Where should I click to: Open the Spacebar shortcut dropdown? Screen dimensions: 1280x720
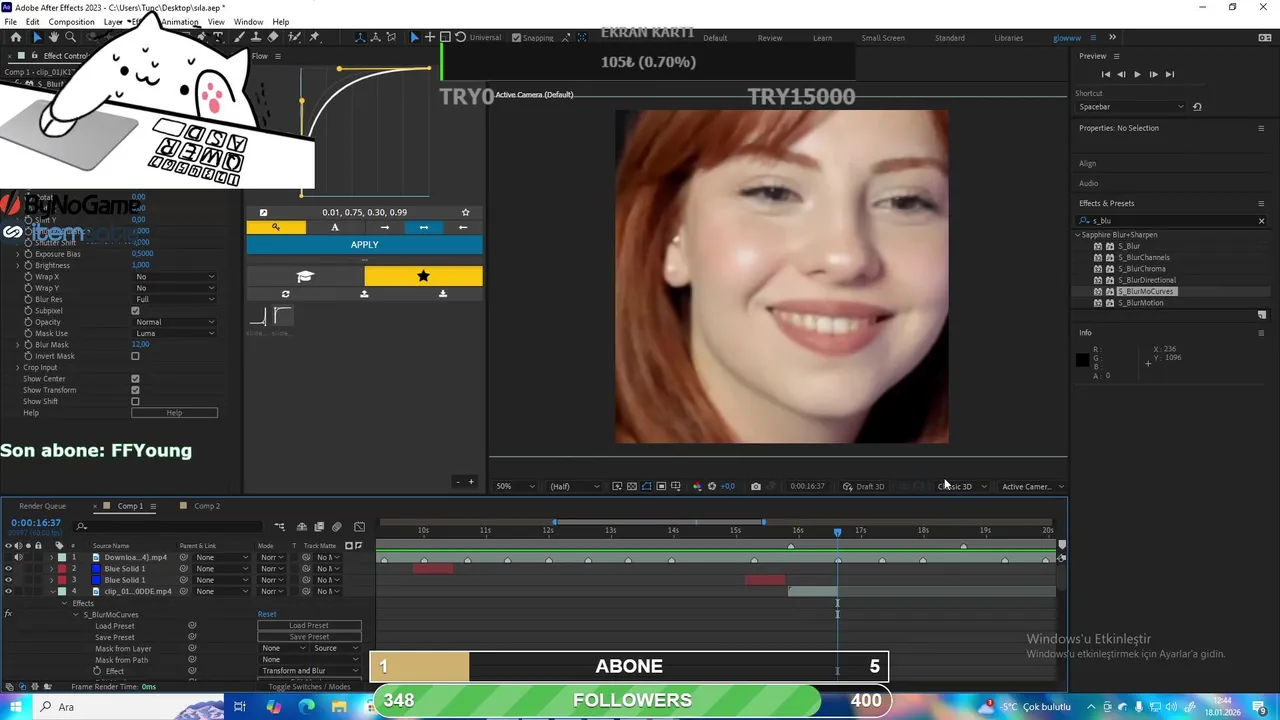pos(1131,107)
